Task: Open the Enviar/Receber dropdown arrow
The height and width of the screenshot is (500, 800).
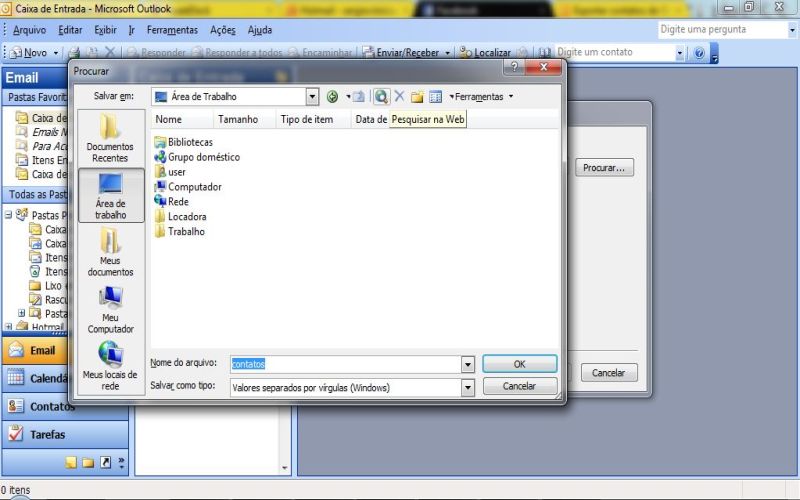Action: coord(447,53)
